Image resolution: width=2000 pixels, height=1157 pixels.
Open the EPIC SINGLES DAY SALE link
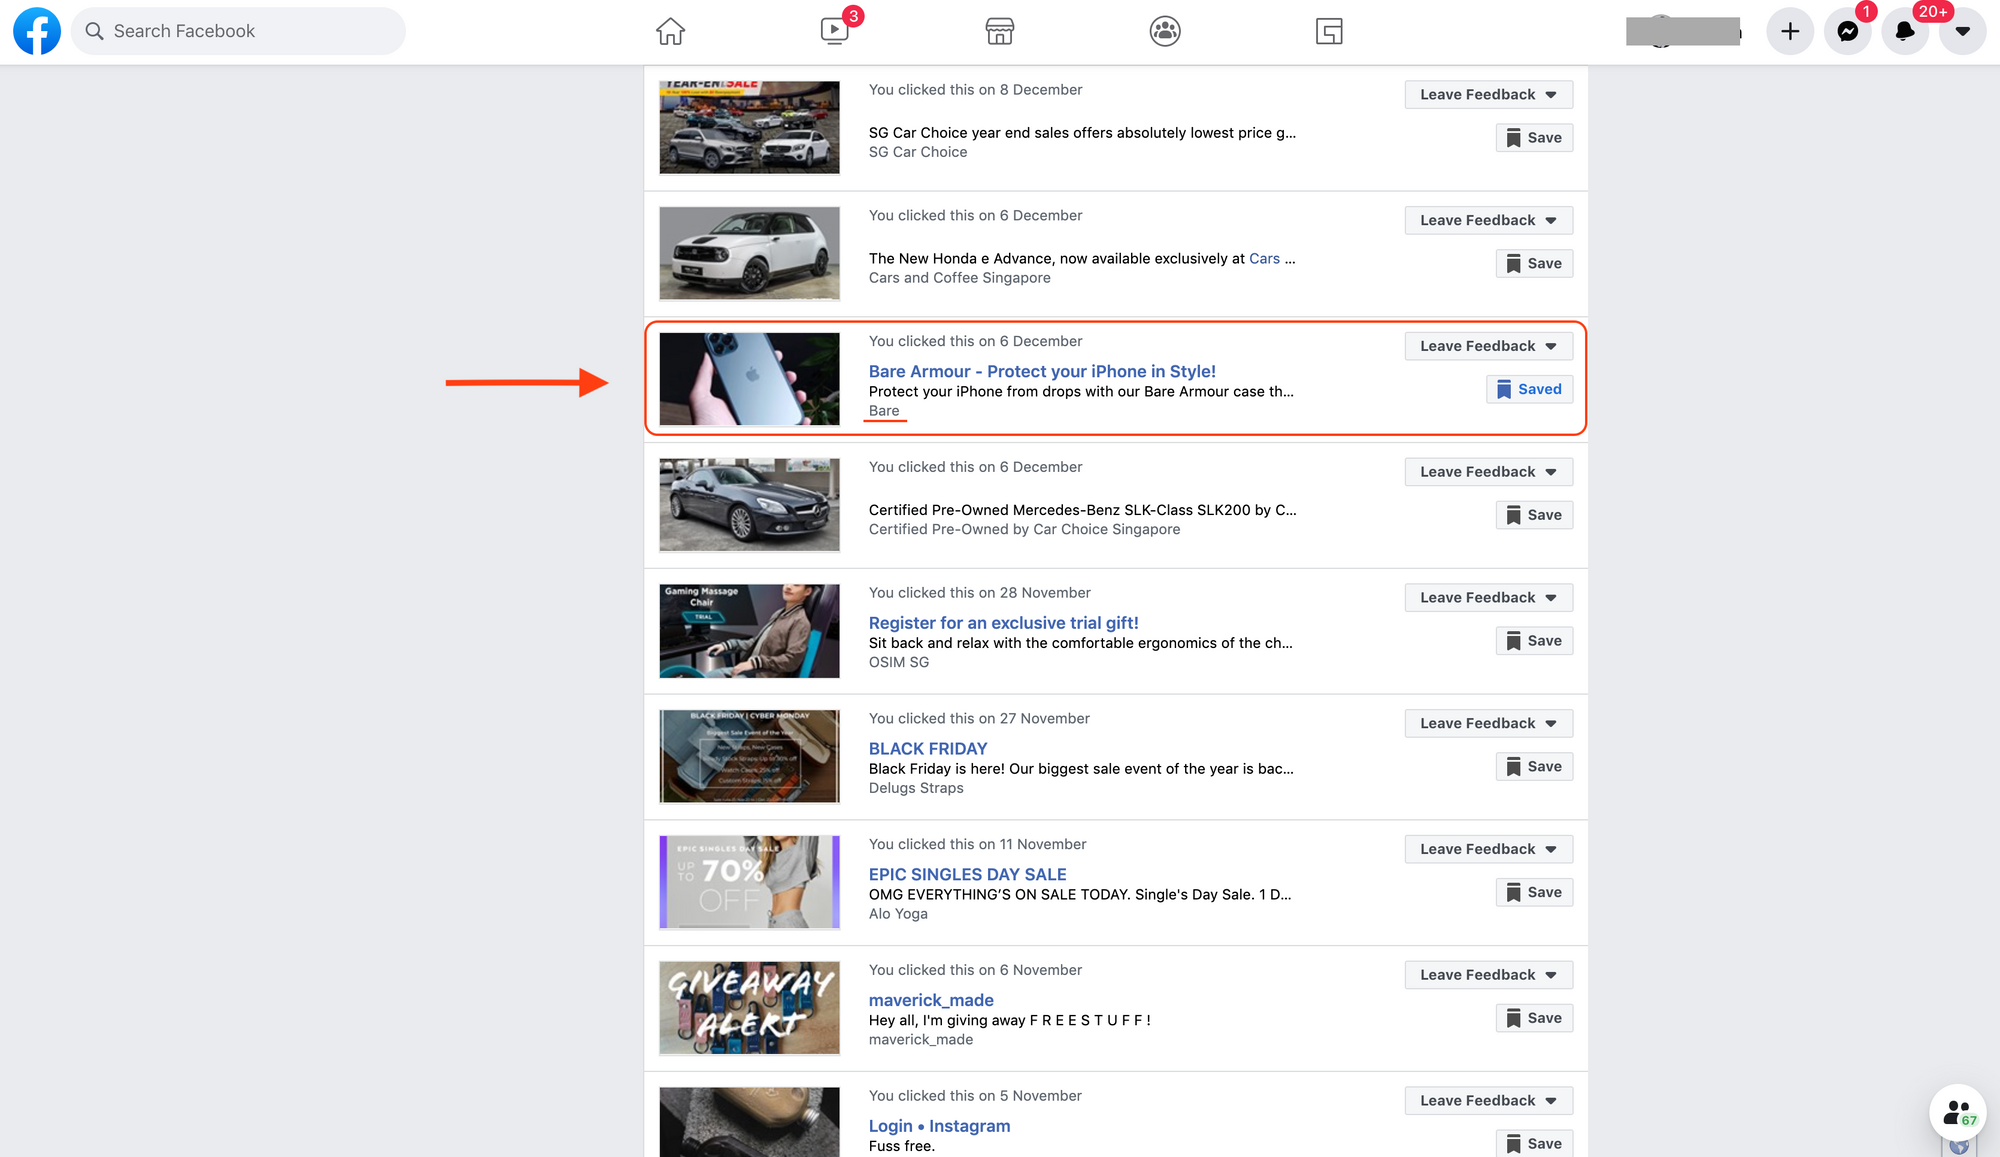(x=967, y=875)
